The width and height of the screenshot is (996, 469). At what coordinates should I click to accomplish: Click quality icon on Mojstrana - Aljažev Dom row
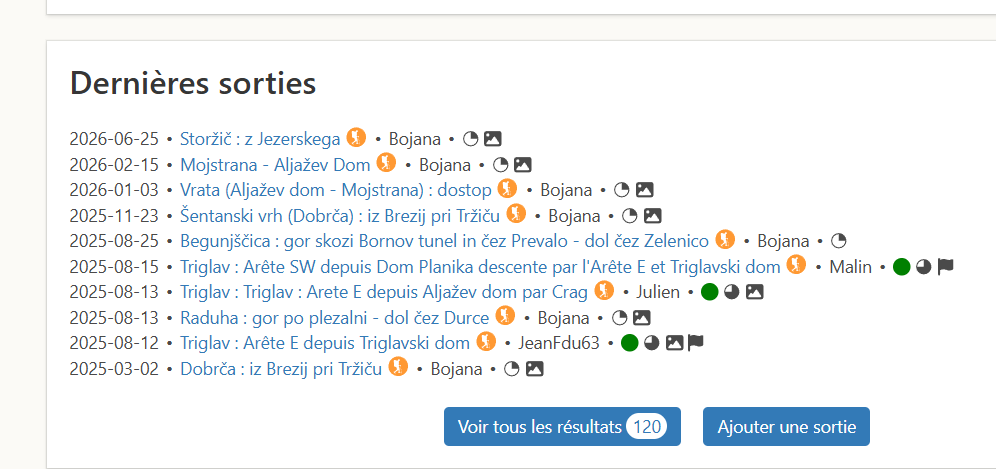point(501,165)
